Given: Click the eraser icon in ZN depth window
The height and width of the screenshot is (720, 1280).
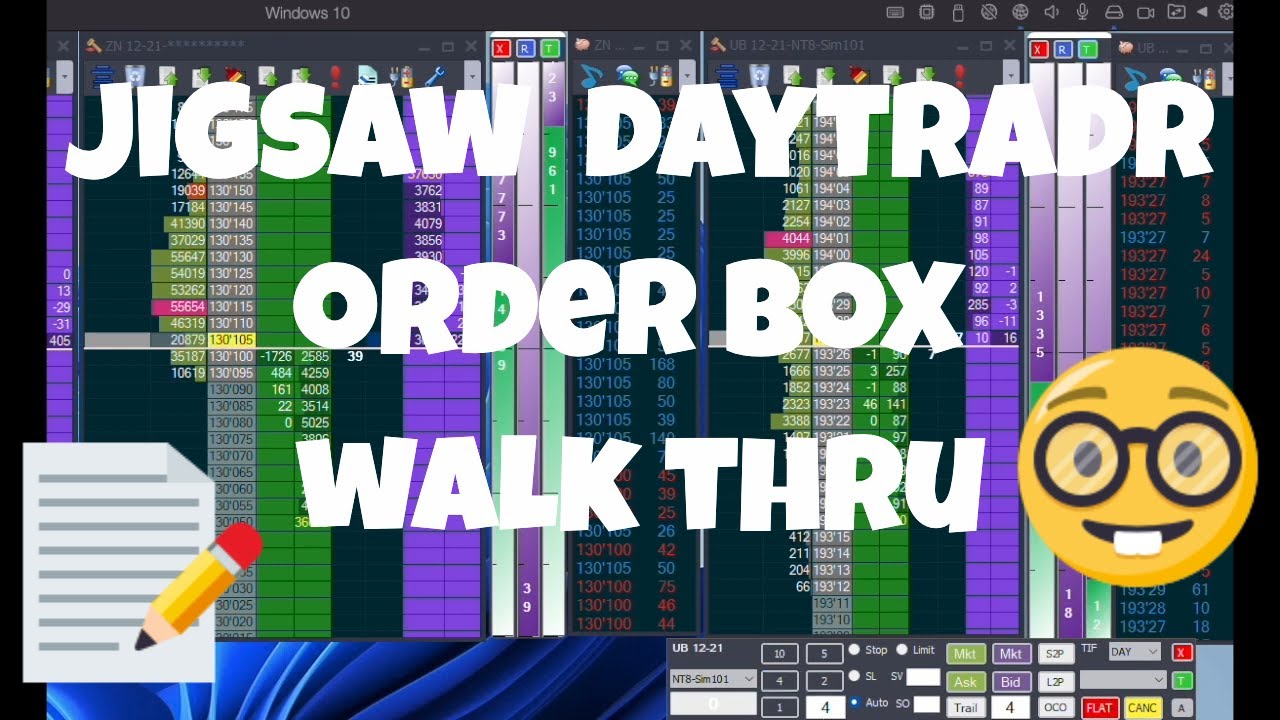Looking at the screenshot, I should (x=235, y=76).
